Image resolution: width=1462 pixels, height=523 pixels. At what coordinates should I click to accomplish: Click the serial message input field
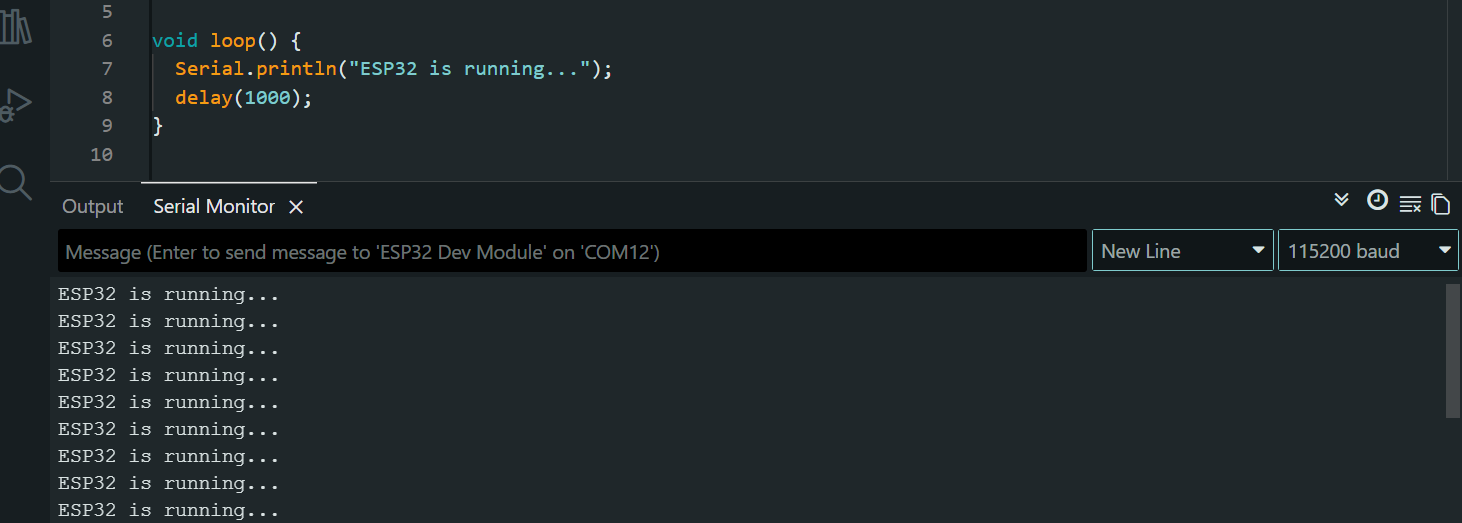pyautogui.click(x=572, y=252)
